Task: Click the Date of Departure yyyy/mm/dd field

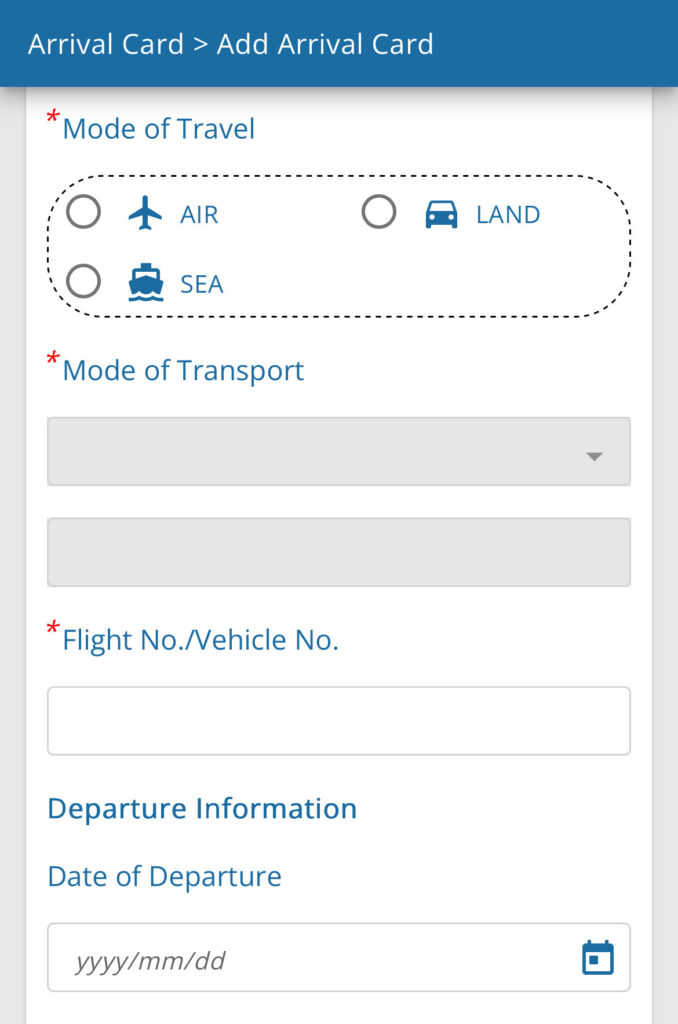Action: tap(339, 957)
